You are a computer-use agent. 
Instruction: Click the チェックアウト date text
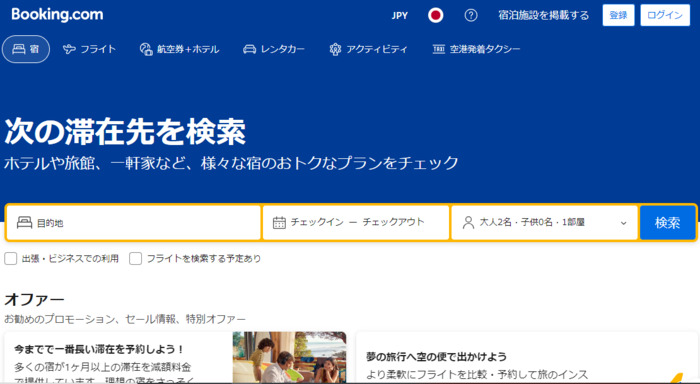pos(393,222)
